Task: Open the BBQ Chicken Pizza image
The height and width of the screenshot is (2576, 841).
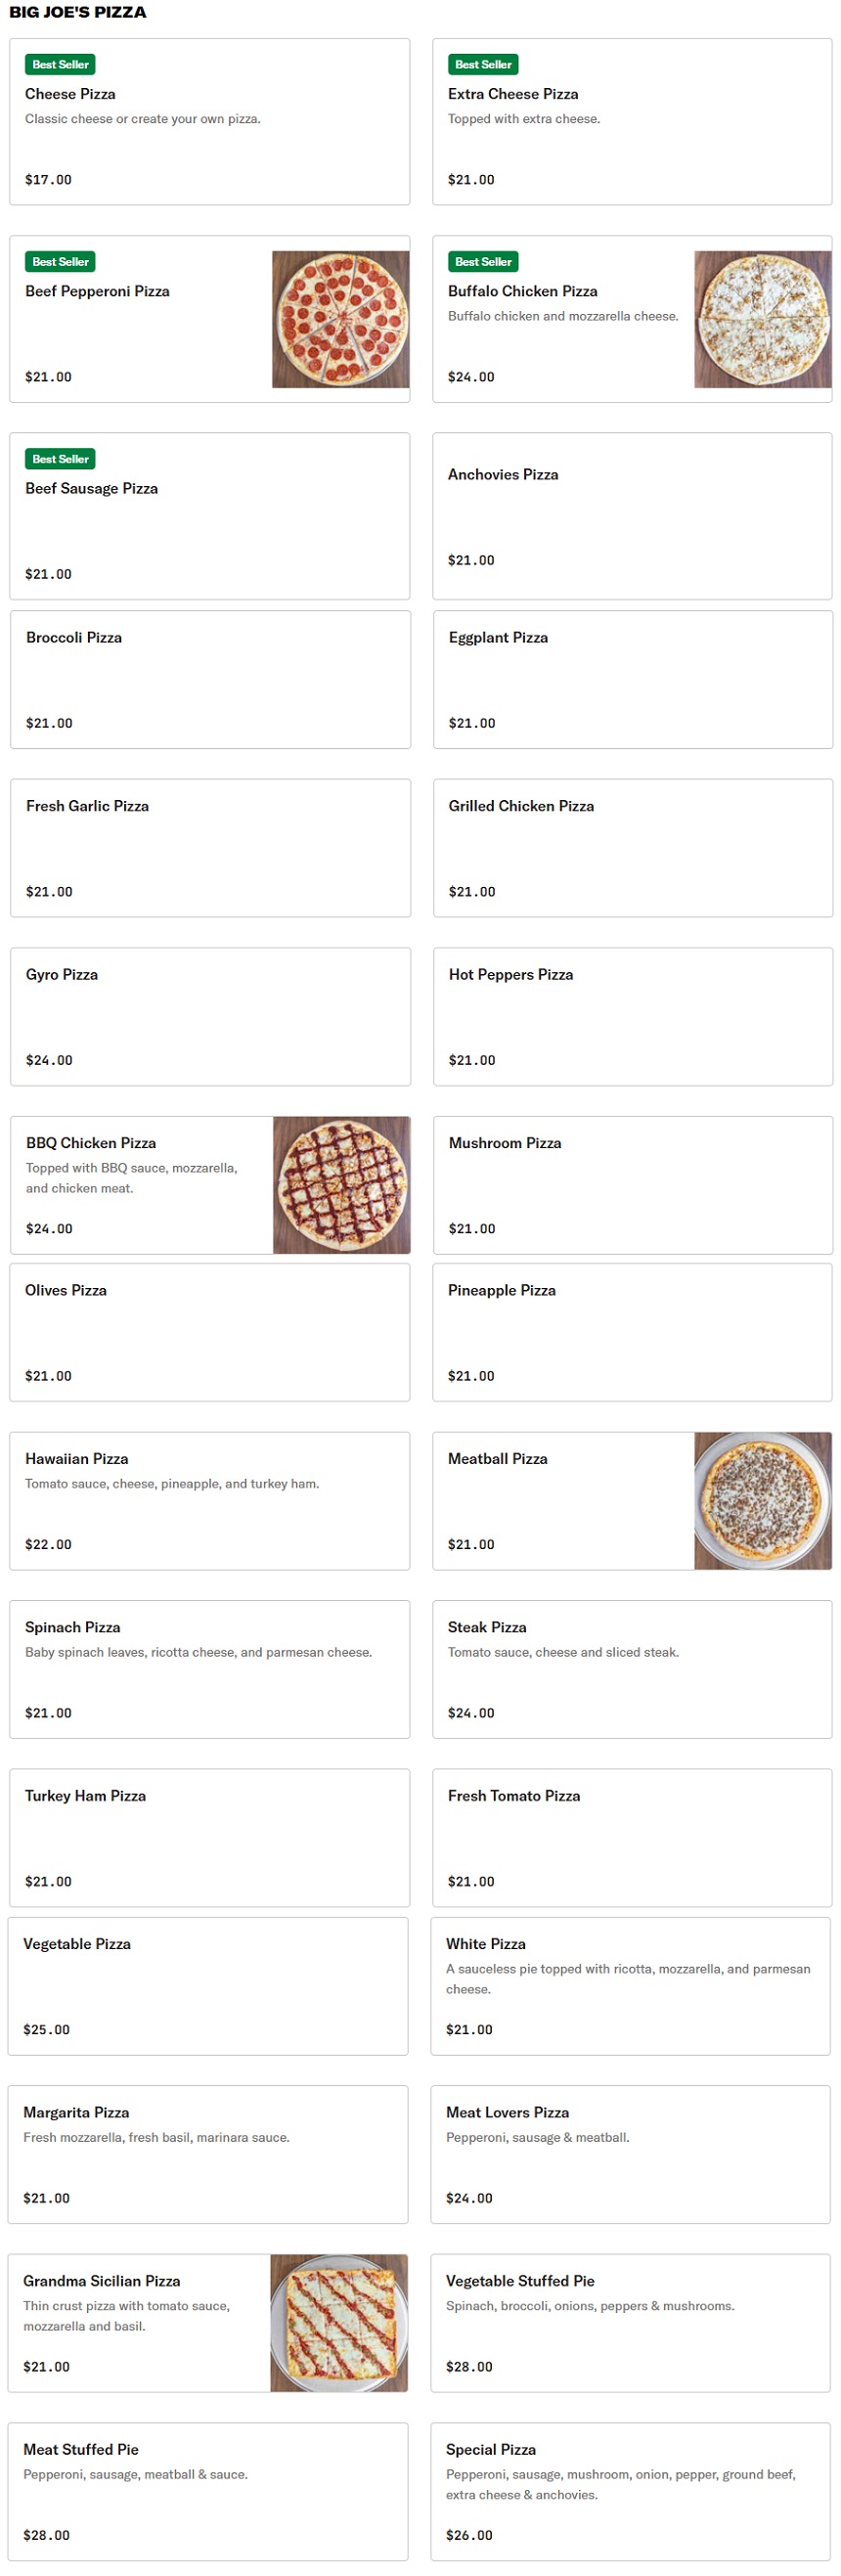Action: (341, 1184)
